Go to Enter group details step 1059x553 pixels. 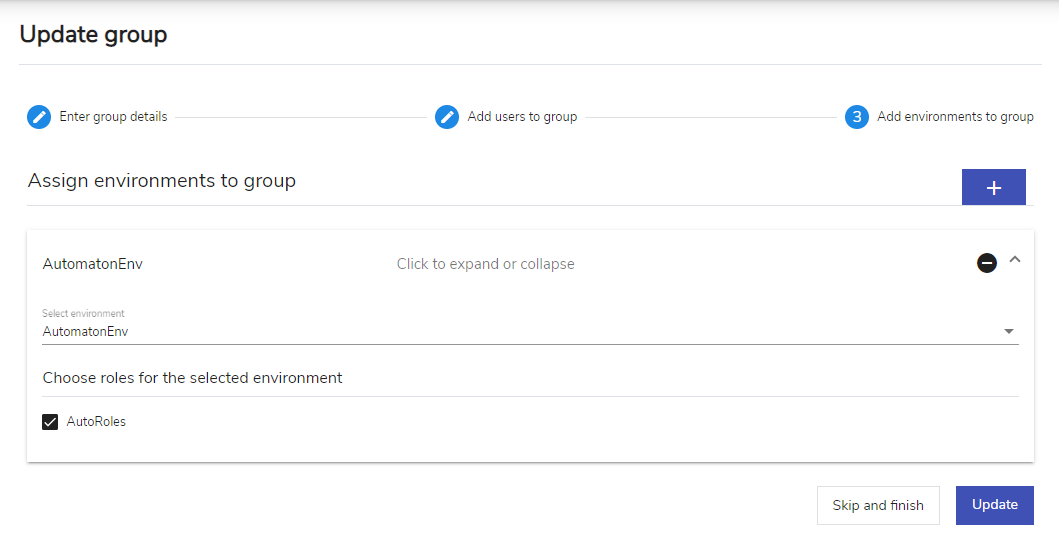coord(113,117)
